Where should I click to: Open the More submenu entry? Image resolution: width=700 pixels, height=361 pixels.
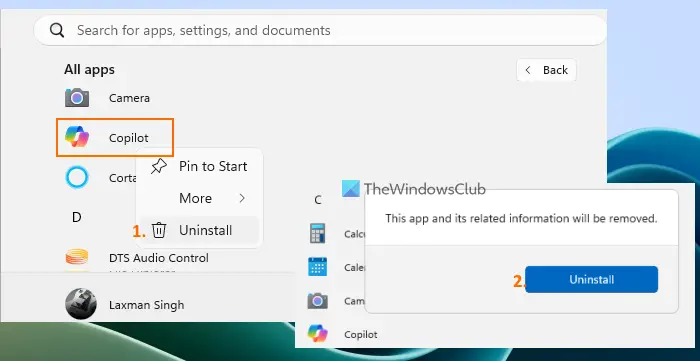point(199,198)
